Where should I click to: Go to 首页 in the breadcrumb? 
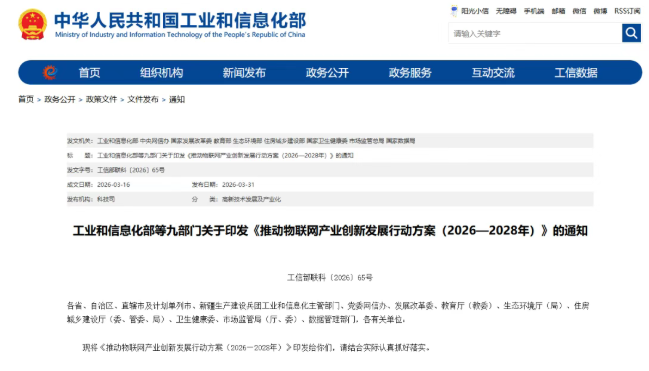click(26, 99)
